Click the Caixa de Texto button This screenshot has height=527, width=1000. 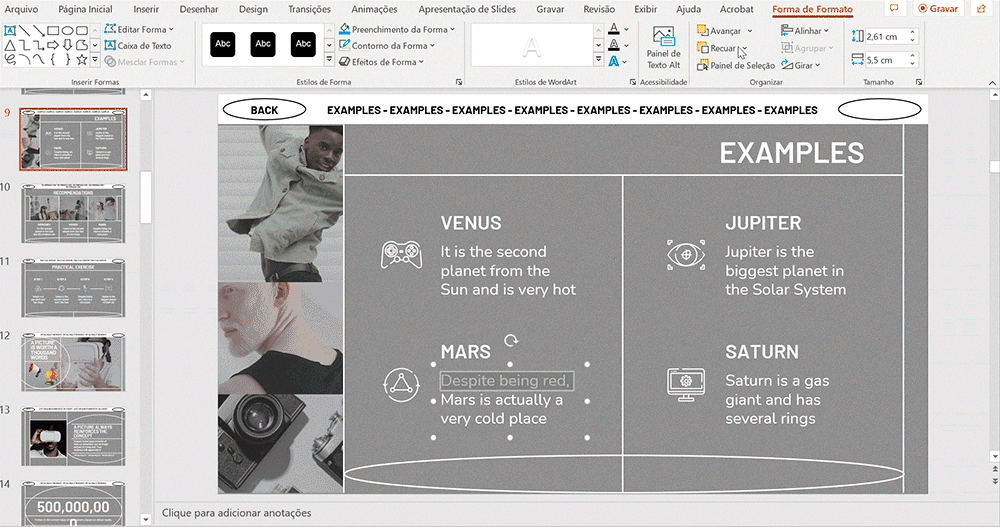point(138,45)
